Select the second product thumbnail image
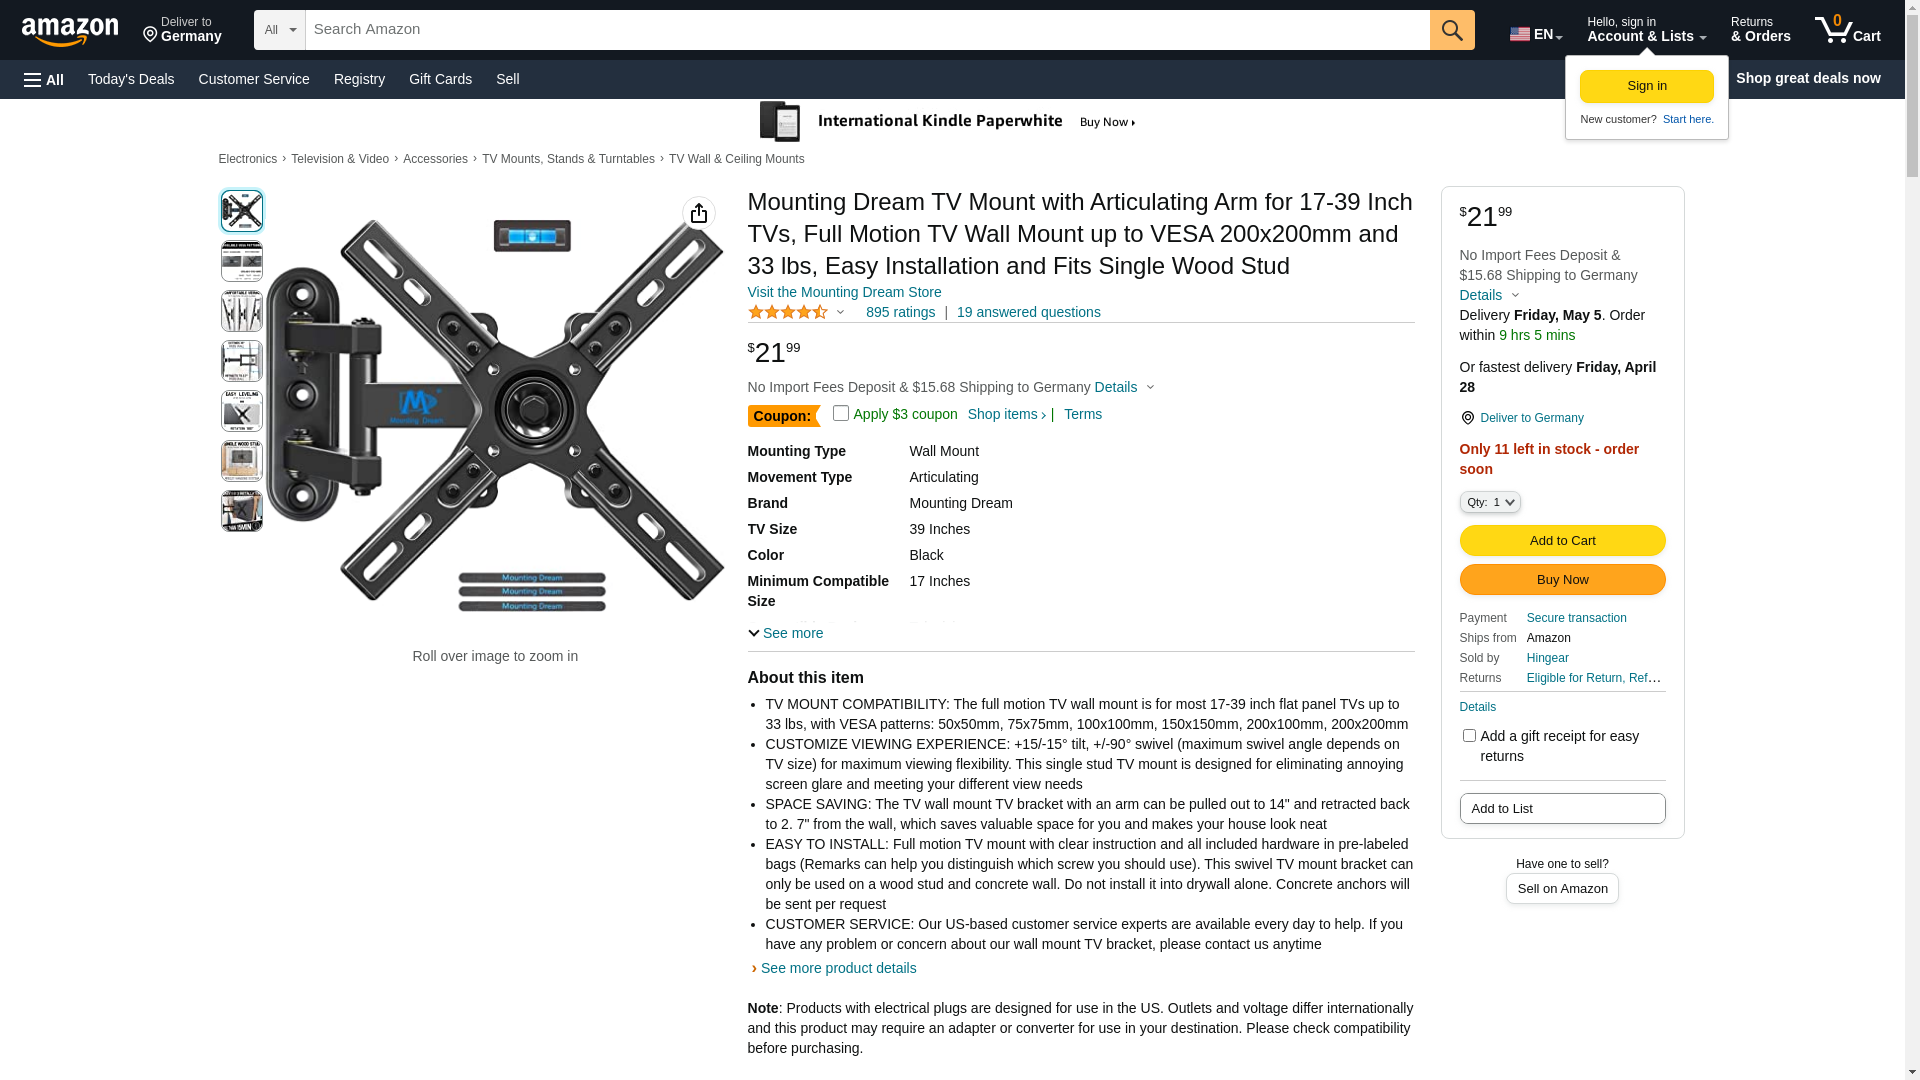This screenshot has height=1080, width=1920. click(241, 261)
